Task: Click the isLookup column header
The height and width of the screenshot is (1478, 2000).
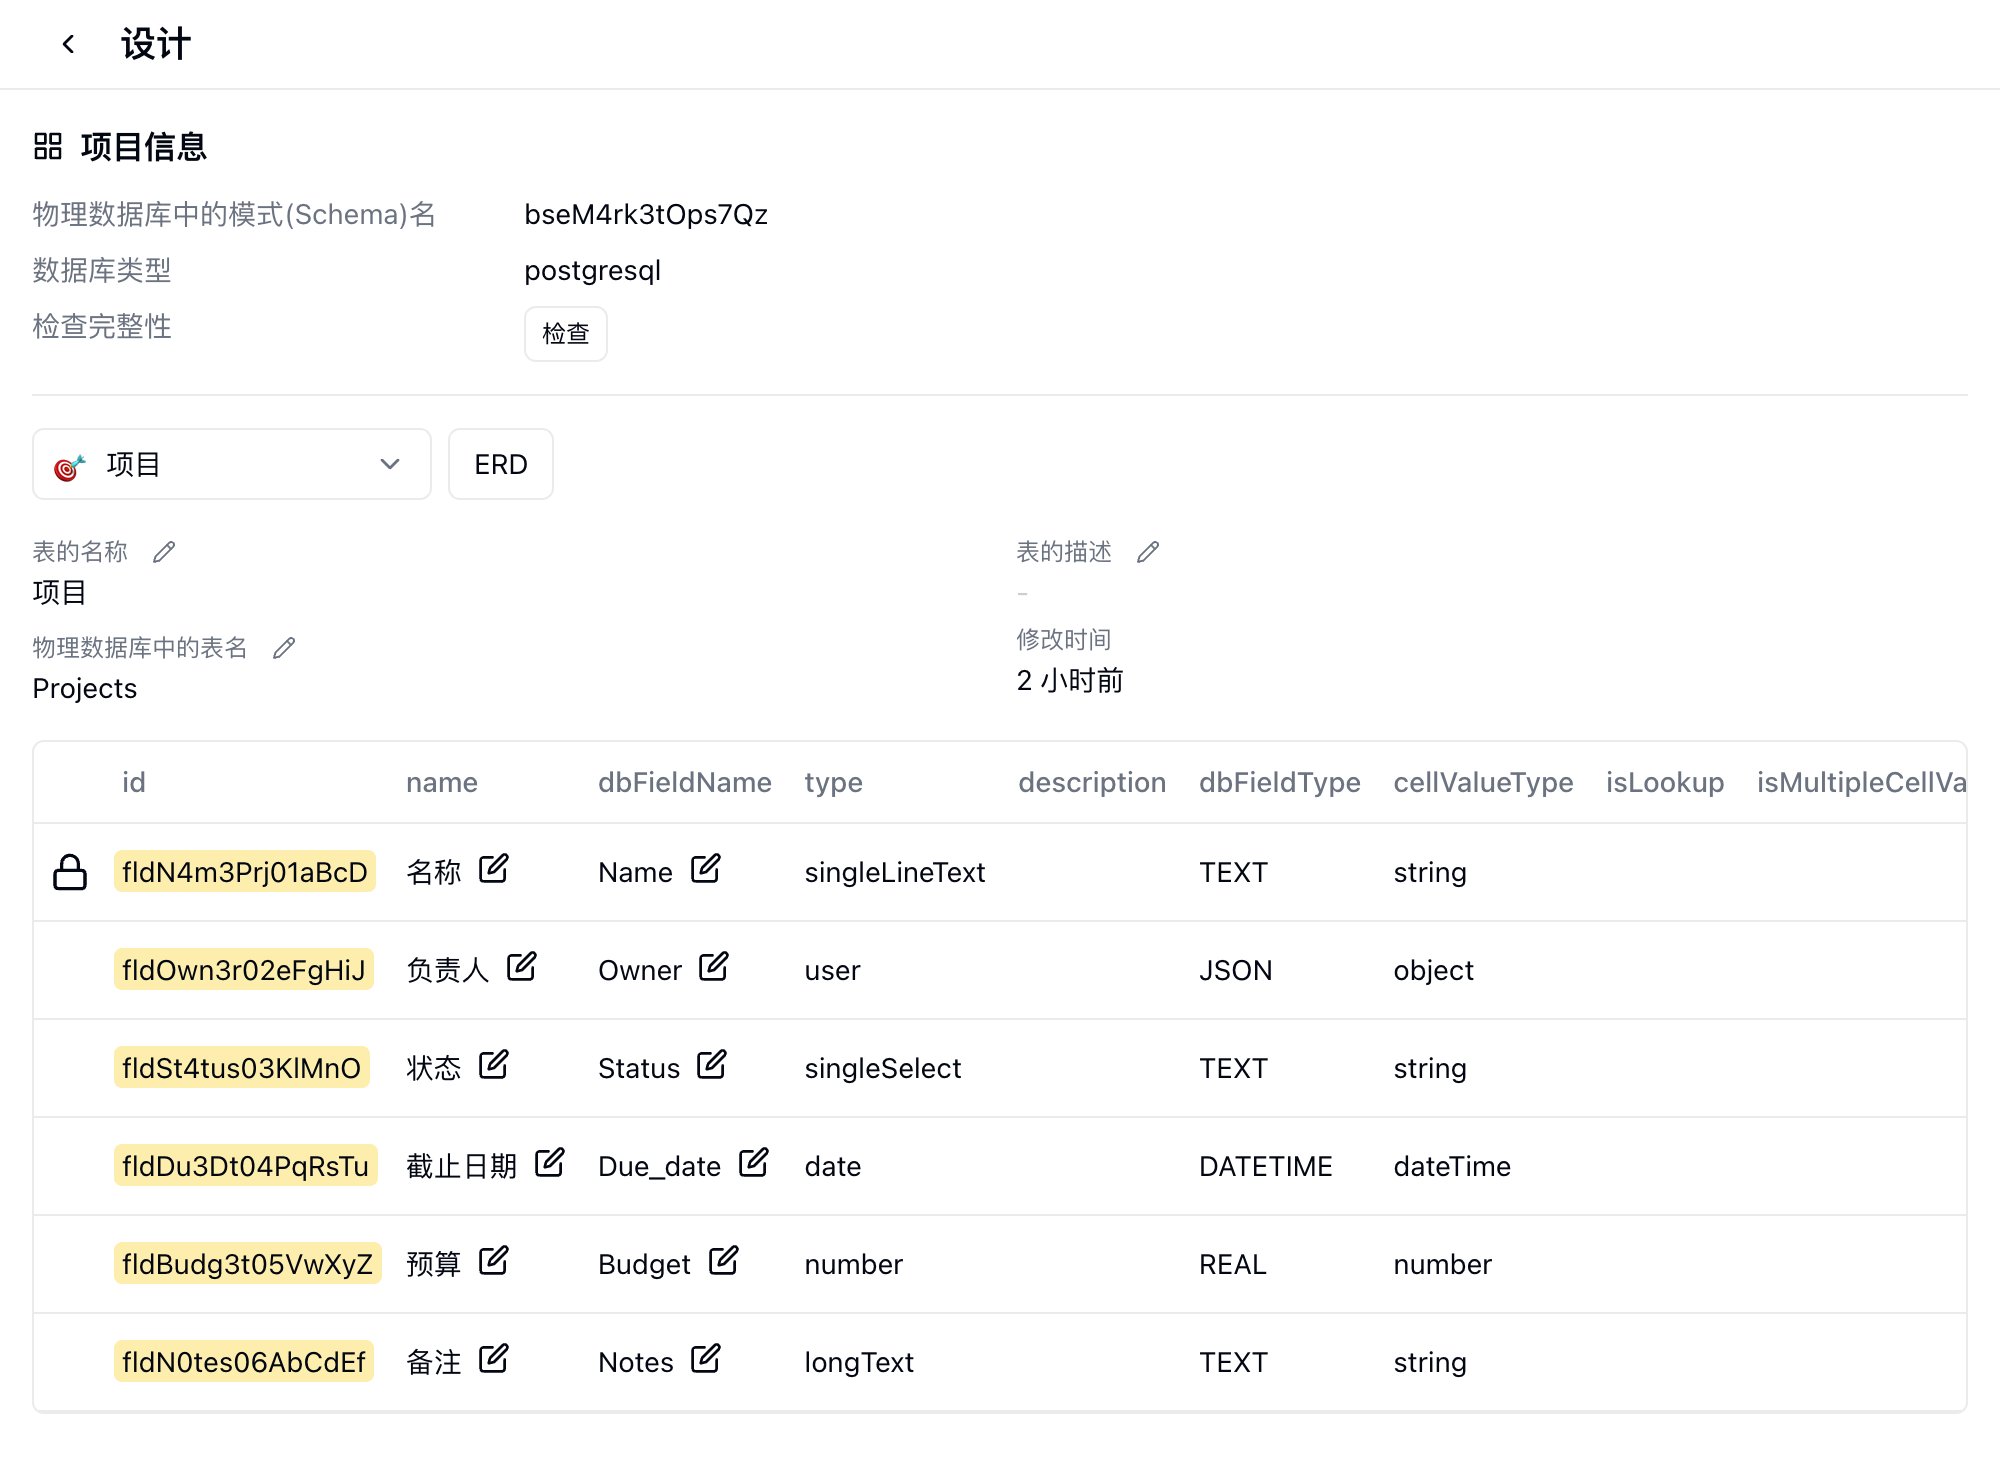Action: [1665, 782]
